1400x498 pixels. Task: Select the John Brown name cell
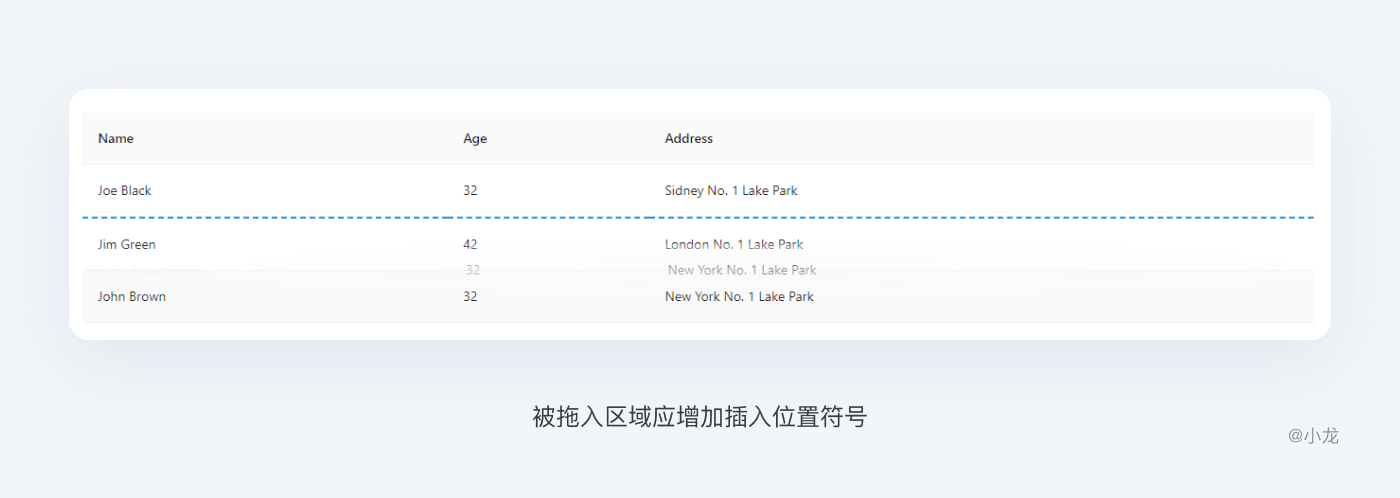pyautogui.click(x=132, y=297)
